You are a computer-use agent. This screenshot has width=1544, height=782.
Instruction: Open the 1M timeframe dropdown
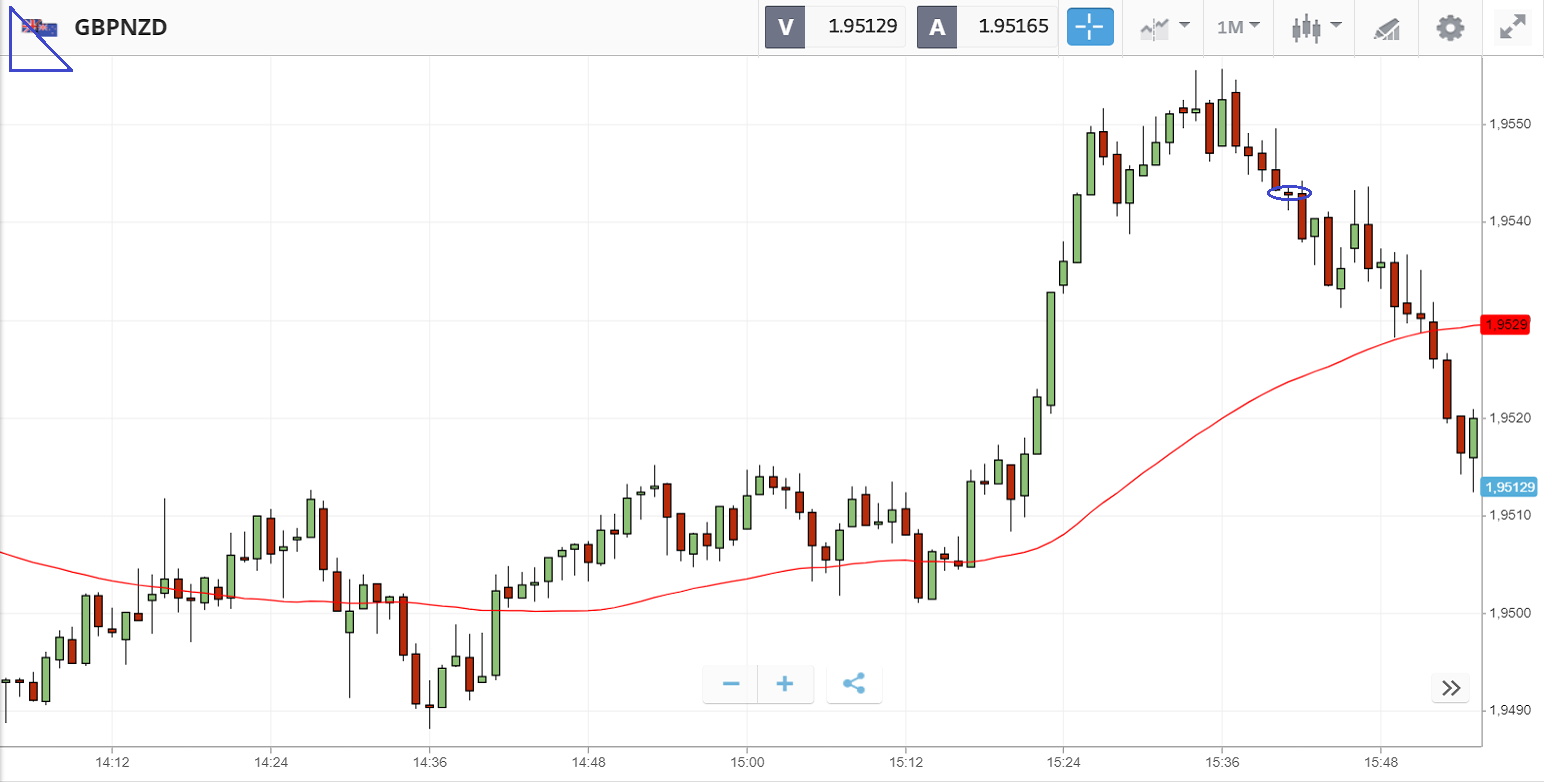tap(1238, 27)
